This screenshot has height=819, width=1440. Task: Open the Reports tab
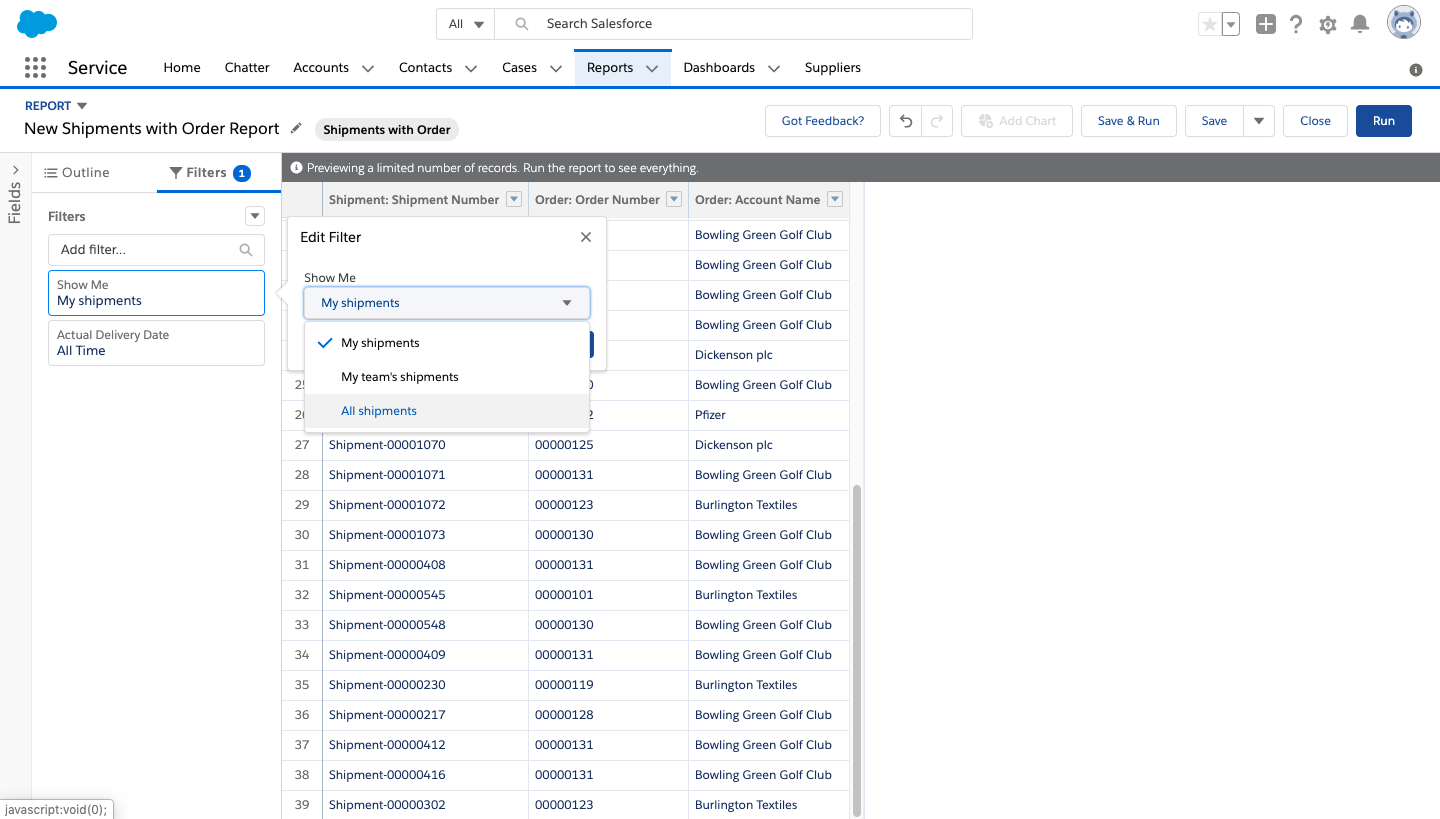point(610,68)
